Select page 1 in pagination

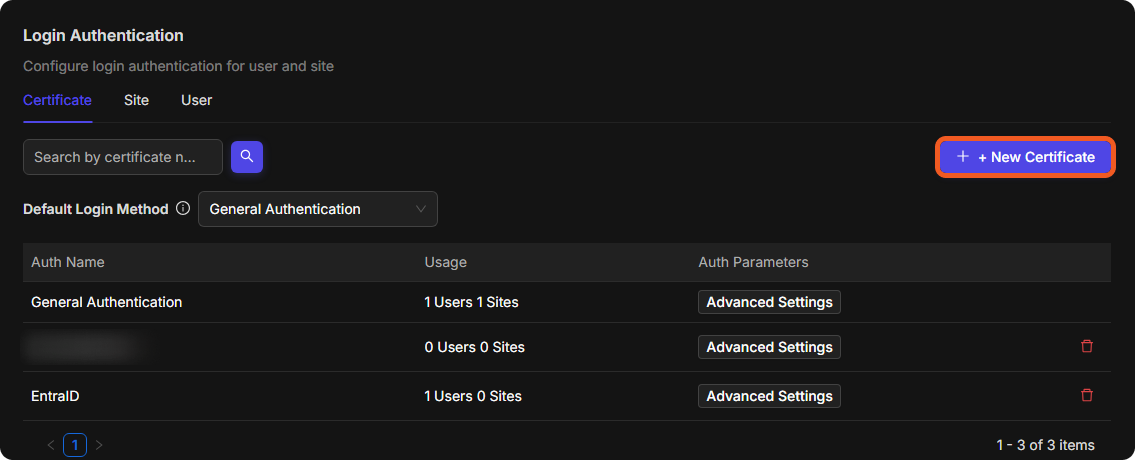[x=75, y=445]
